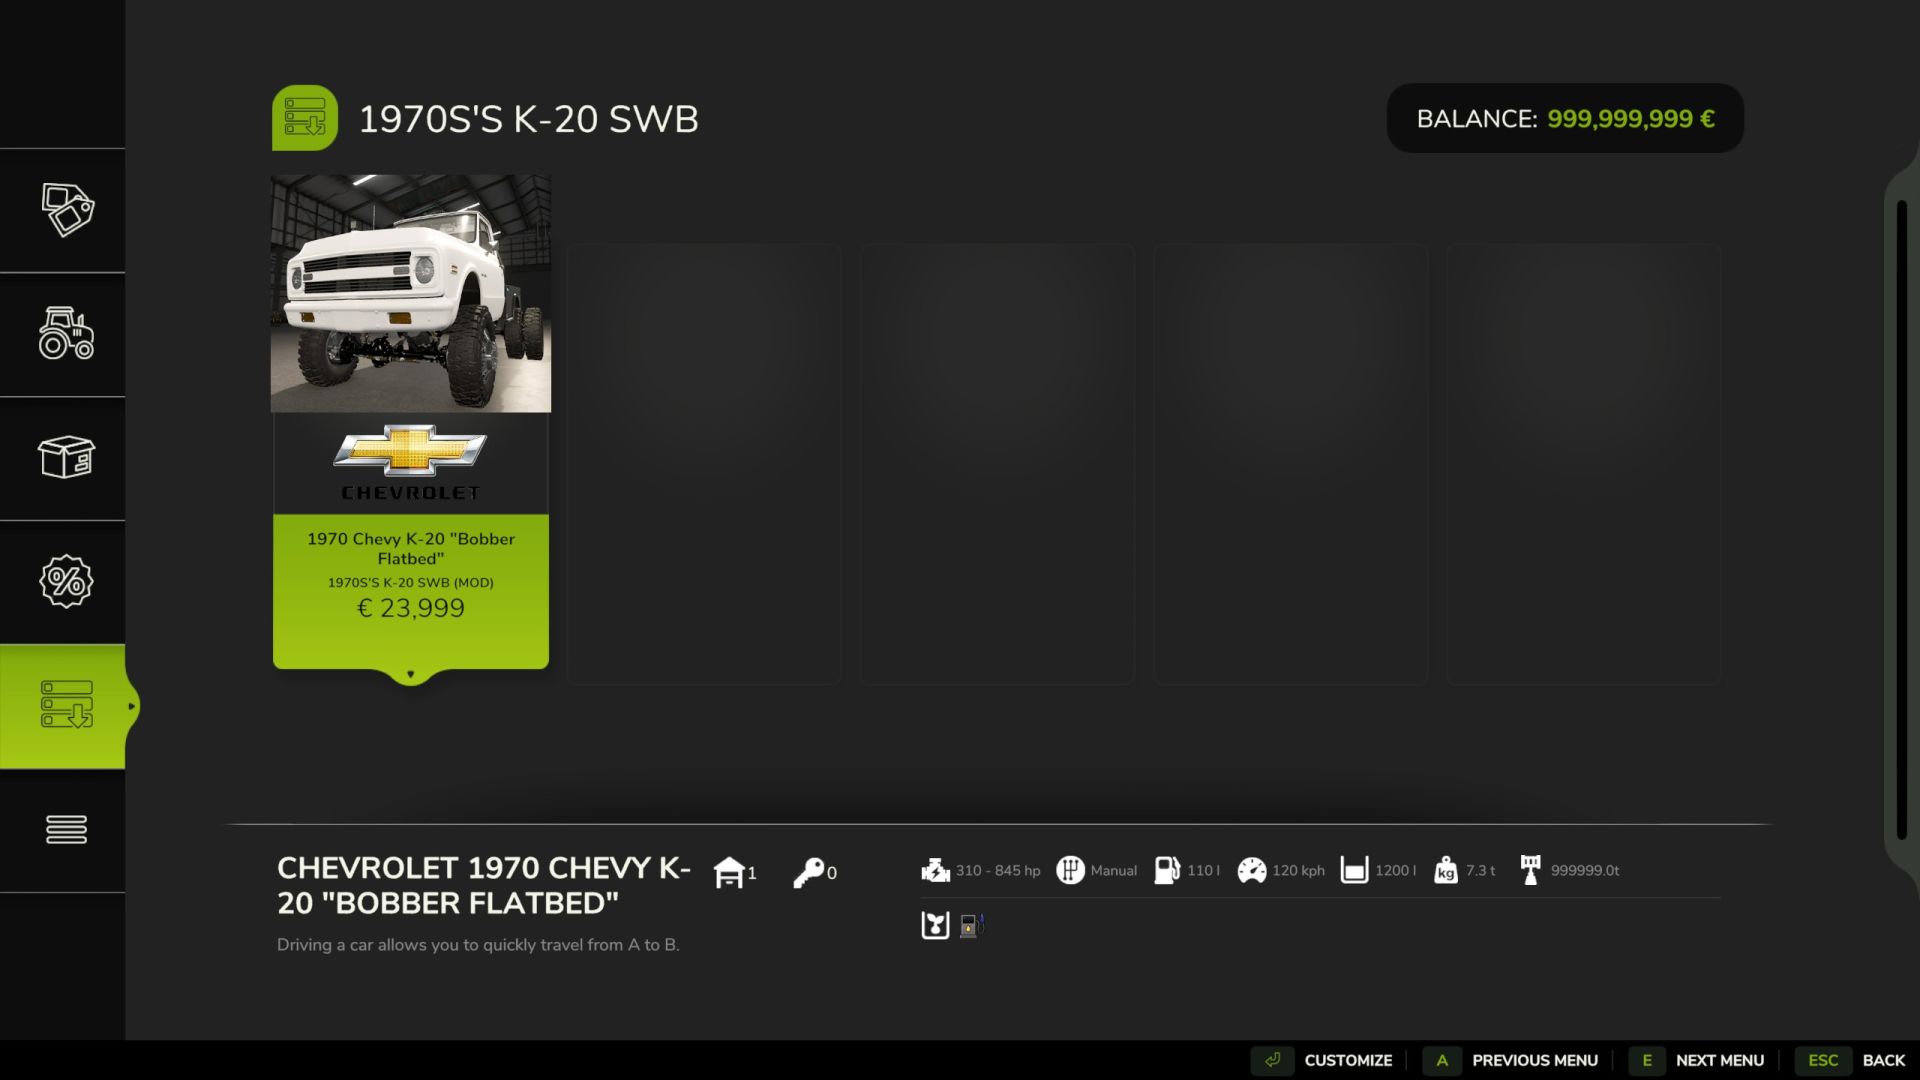Viewport: 1920px width, 1080px height.
Task: Click the enter key icon beside Customize
Action: pos(1272,1060)
